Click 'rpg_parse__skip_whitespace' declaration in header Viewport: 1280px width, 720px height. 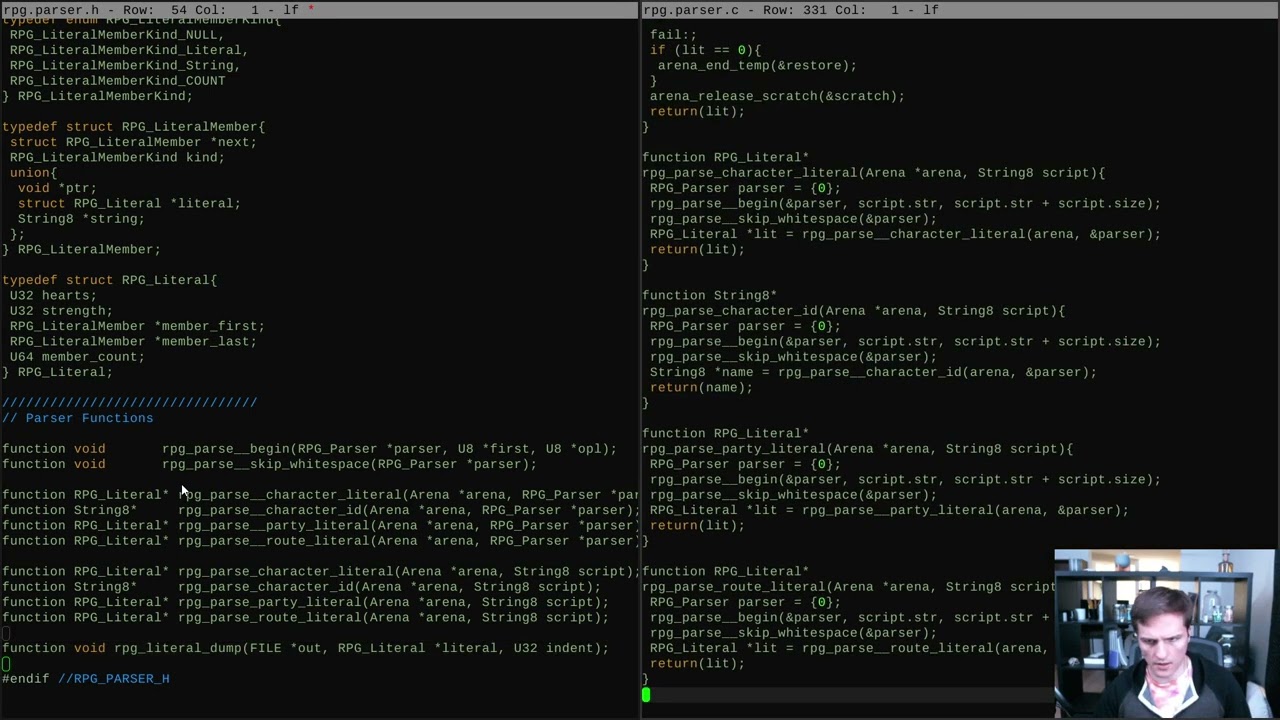270,464
